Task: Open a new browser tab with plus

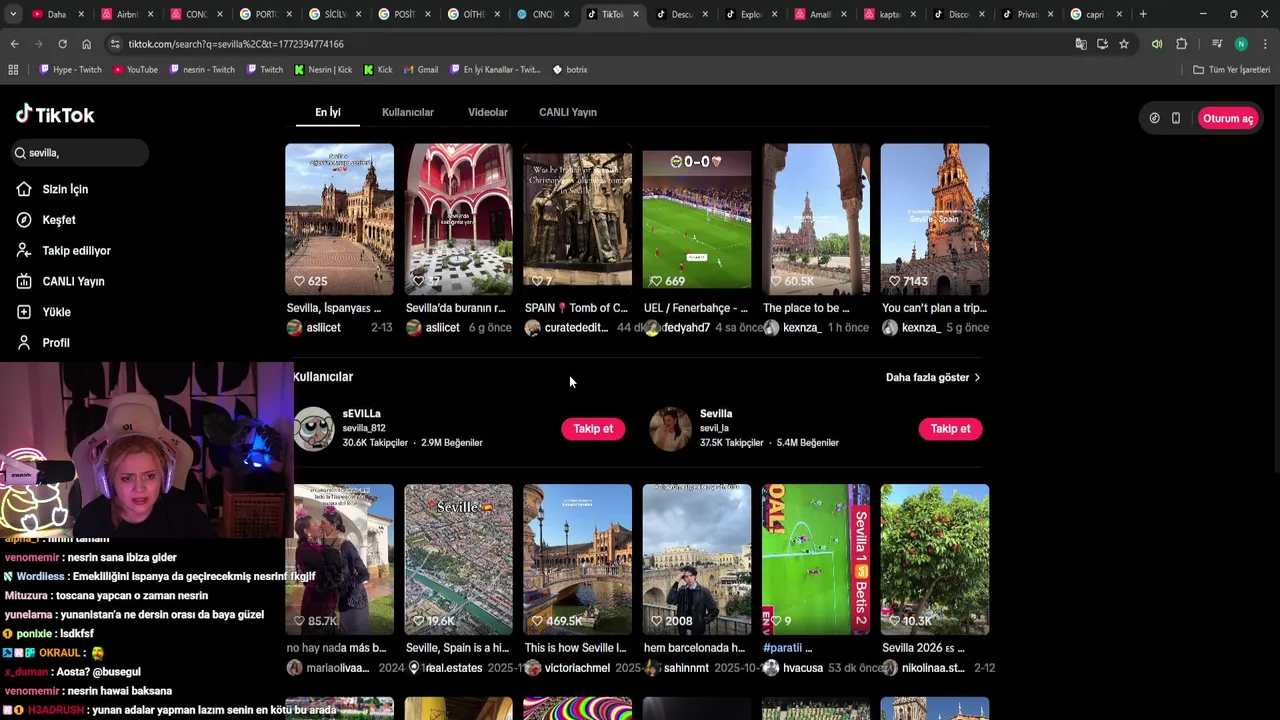Action: pyautogui.click(x=1143, y=14)
